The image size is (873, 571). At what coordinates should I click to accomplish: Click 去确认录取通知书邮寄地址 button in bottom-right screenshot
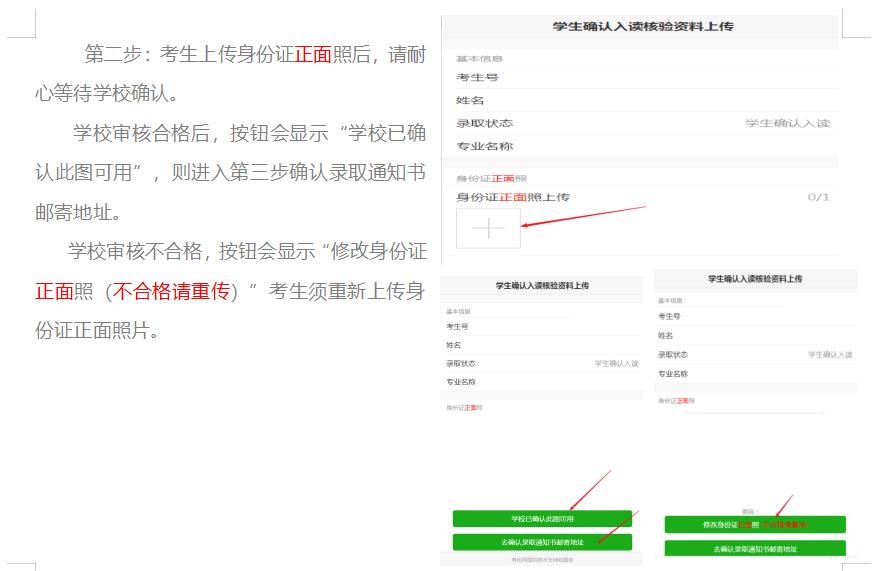click(x=755, y=548)
